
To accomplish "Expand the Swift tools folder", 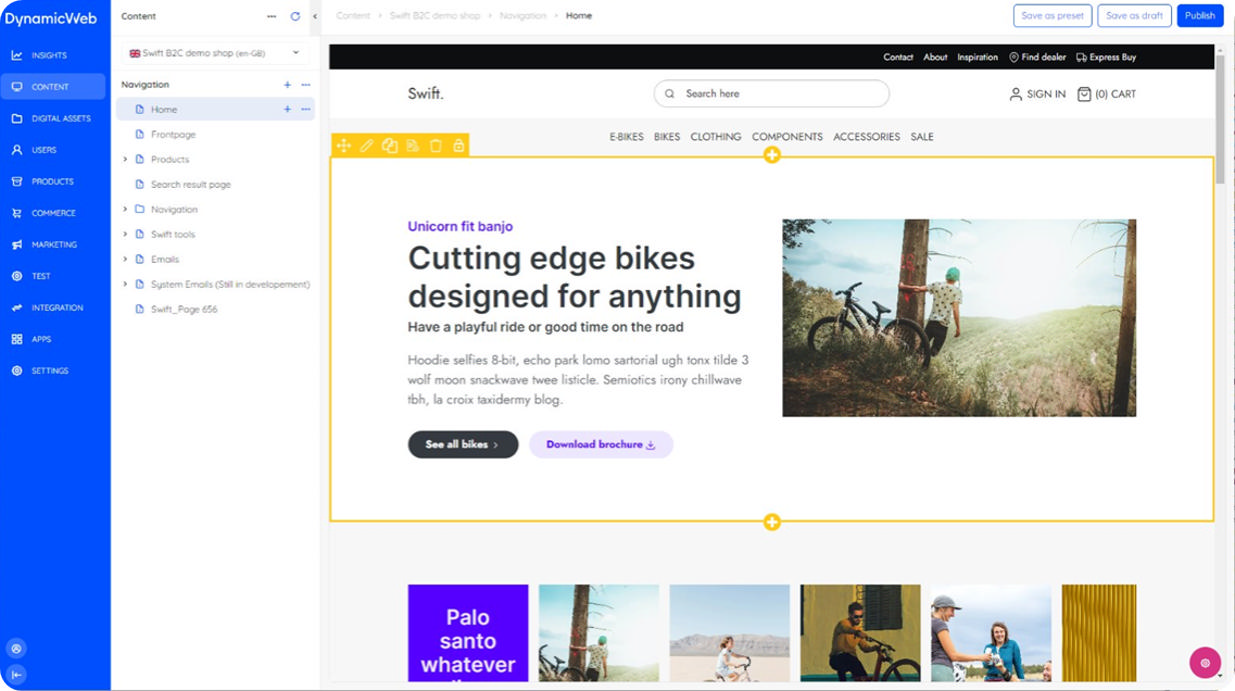I will pyautogui.click(x=125, y=234).
